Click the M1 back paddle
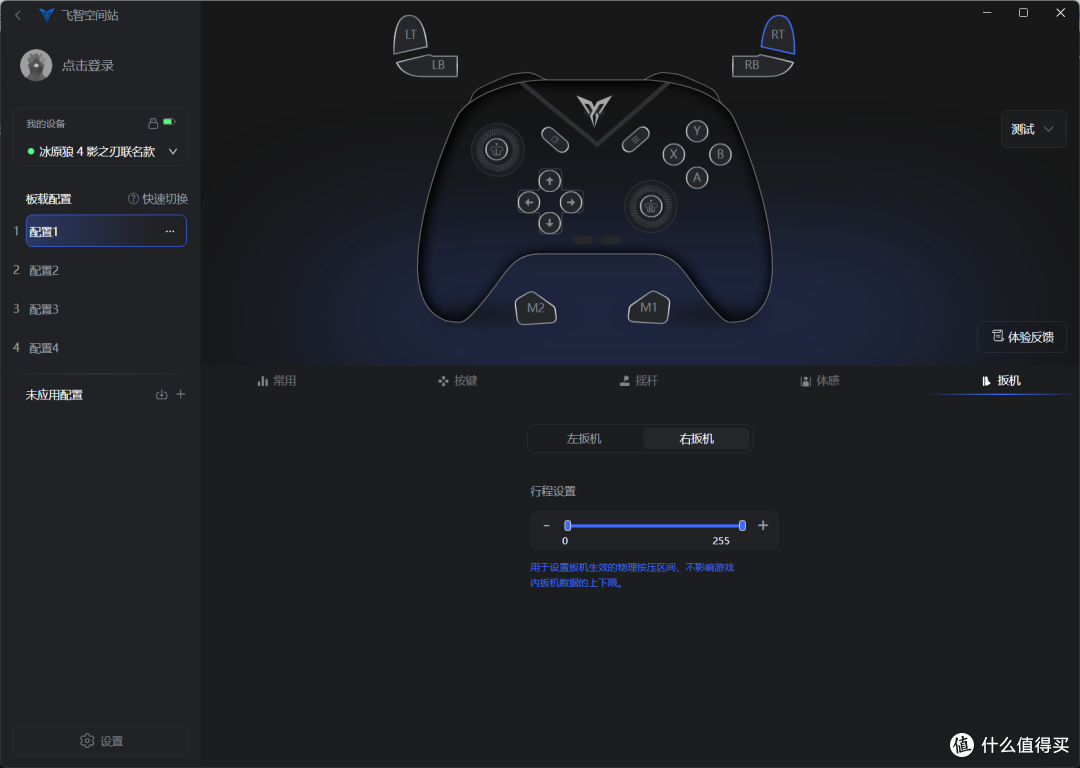1080x768 pixels. 649,307
